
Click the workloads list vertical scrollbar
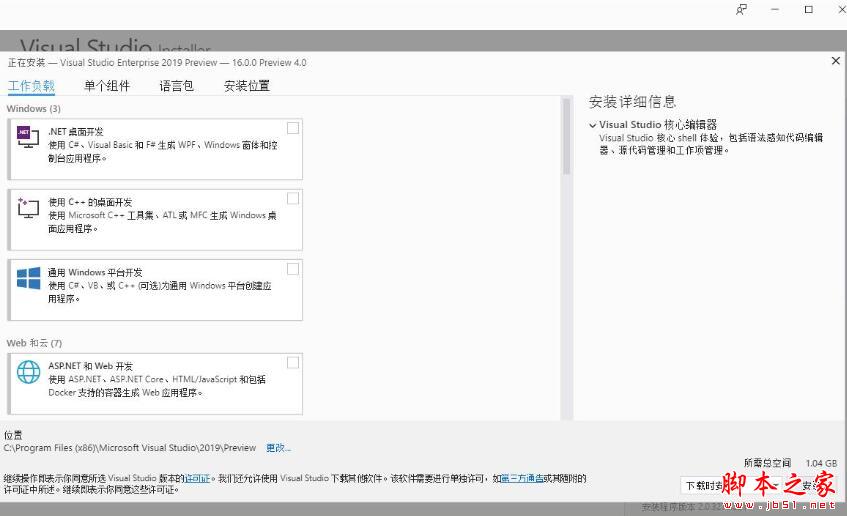566,137
